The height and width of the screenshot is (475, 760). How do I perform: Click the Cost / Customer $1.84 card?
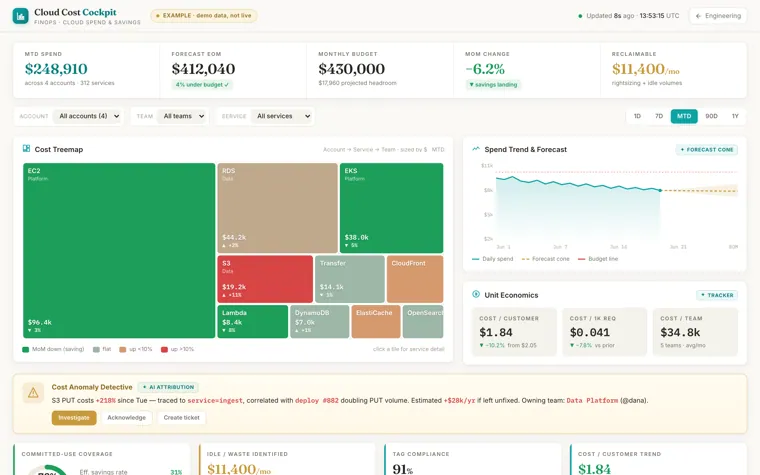point(514,332)
